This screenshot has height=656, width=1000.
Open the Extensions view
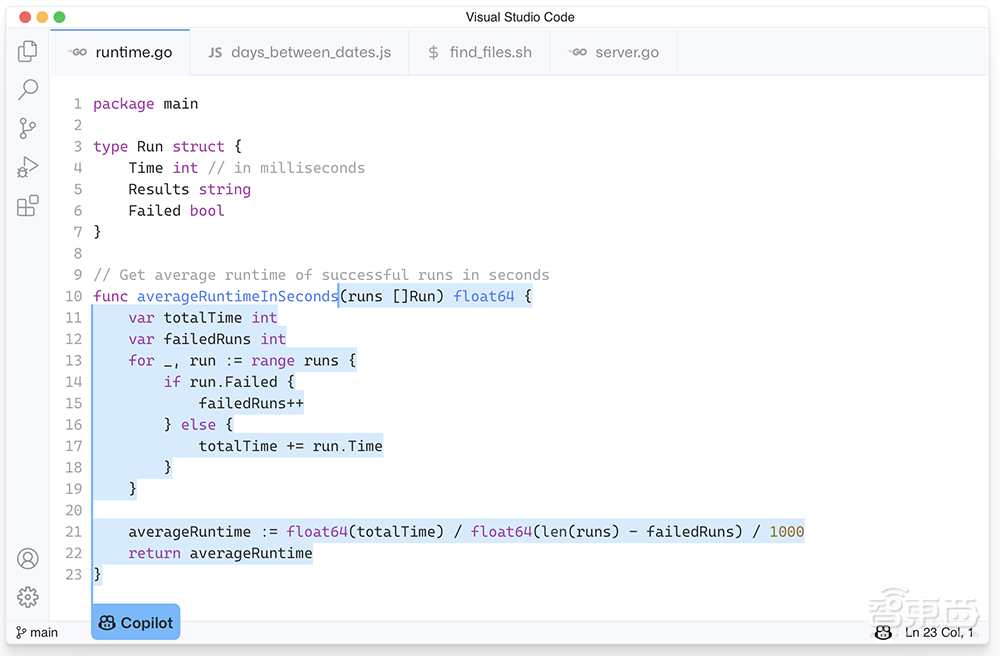pos(27,206)
